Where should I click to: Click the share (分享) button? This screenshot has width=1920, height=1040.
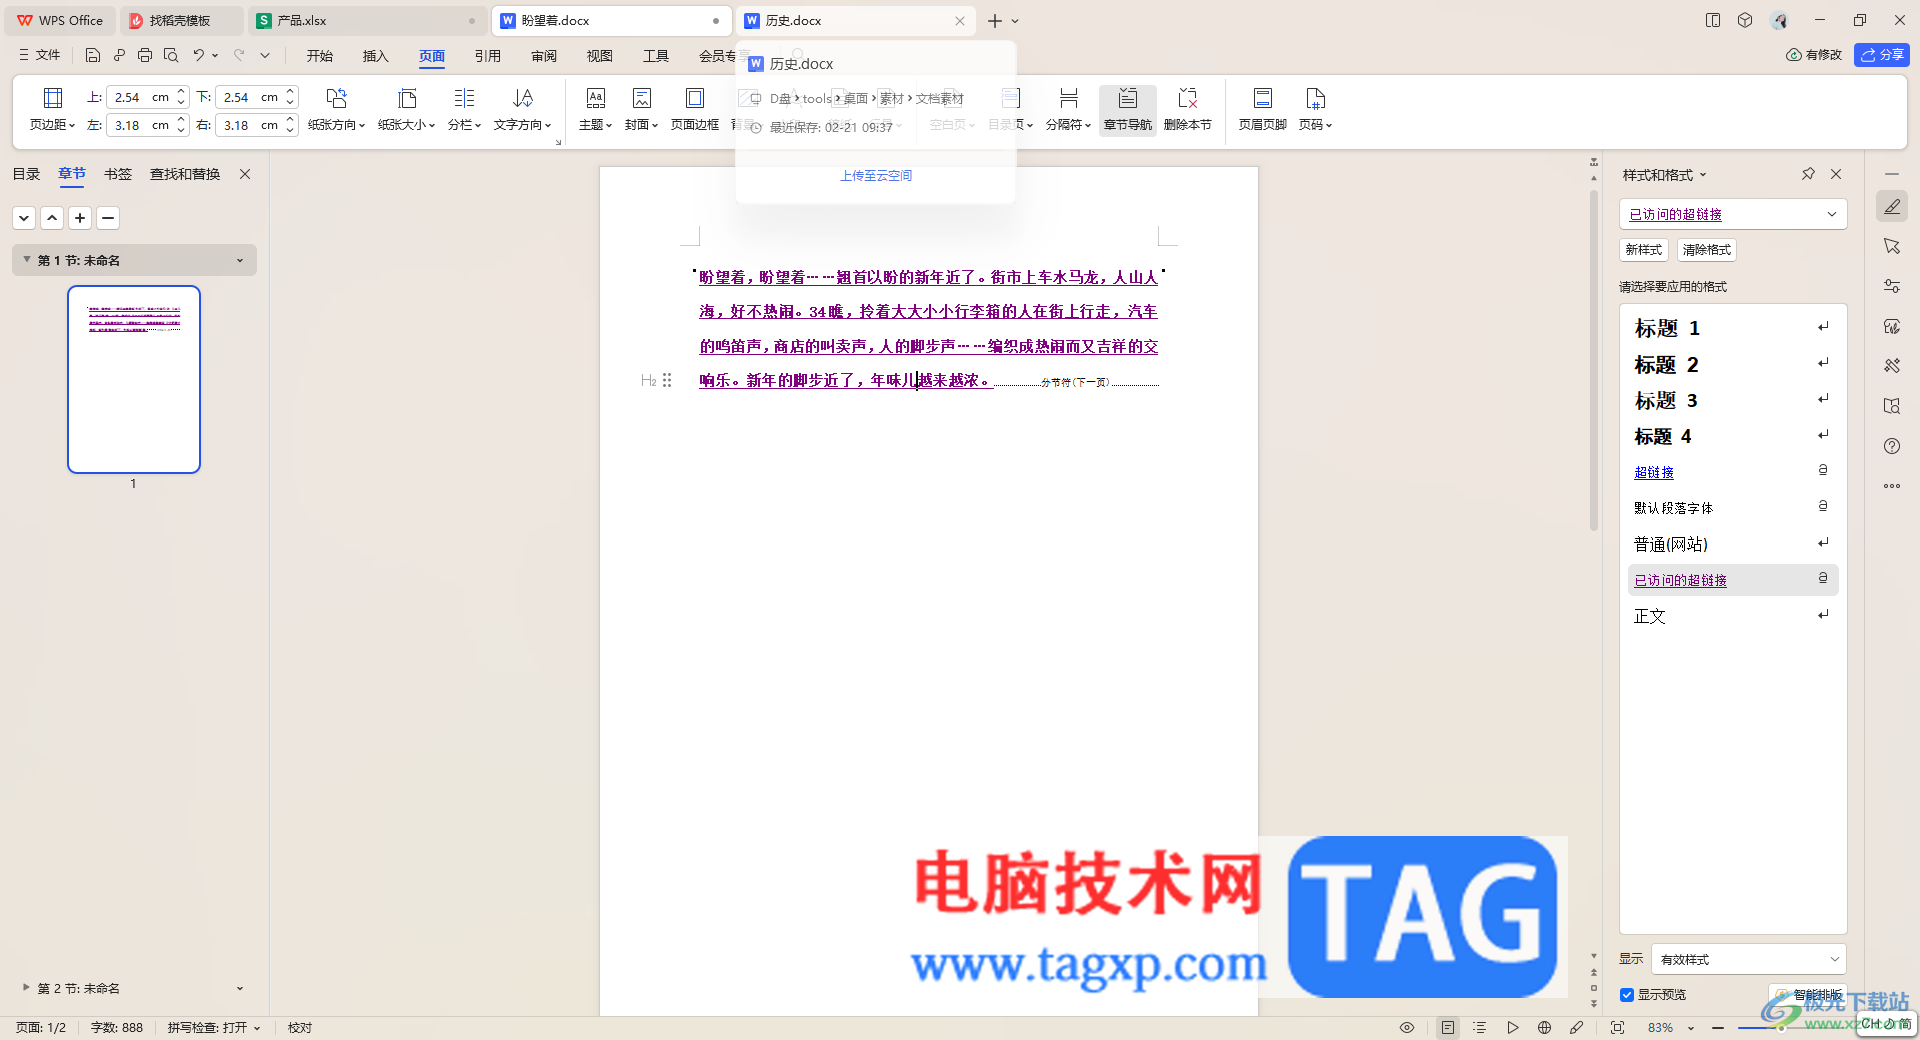[1881, 55]
